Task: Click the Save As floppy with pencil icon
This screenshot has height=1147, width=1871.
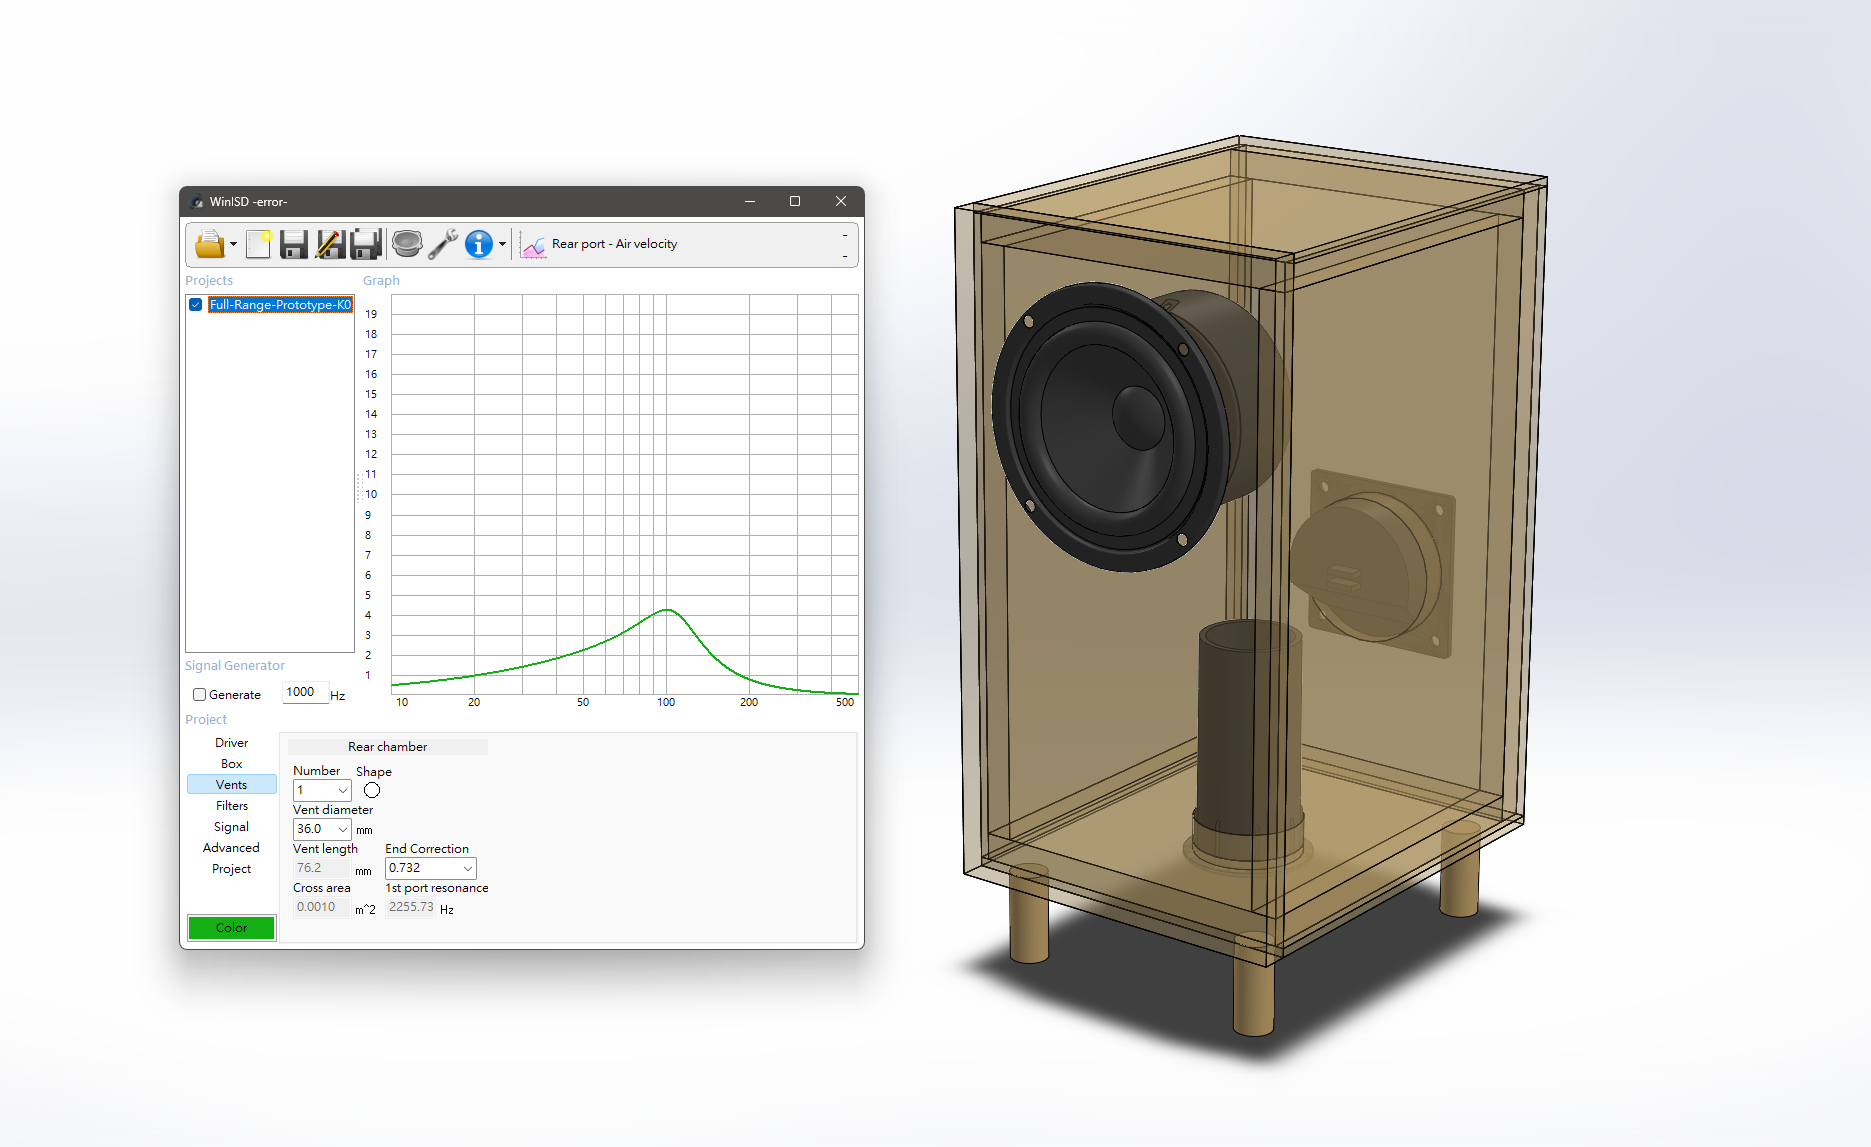Action: [x=330, y=244]
